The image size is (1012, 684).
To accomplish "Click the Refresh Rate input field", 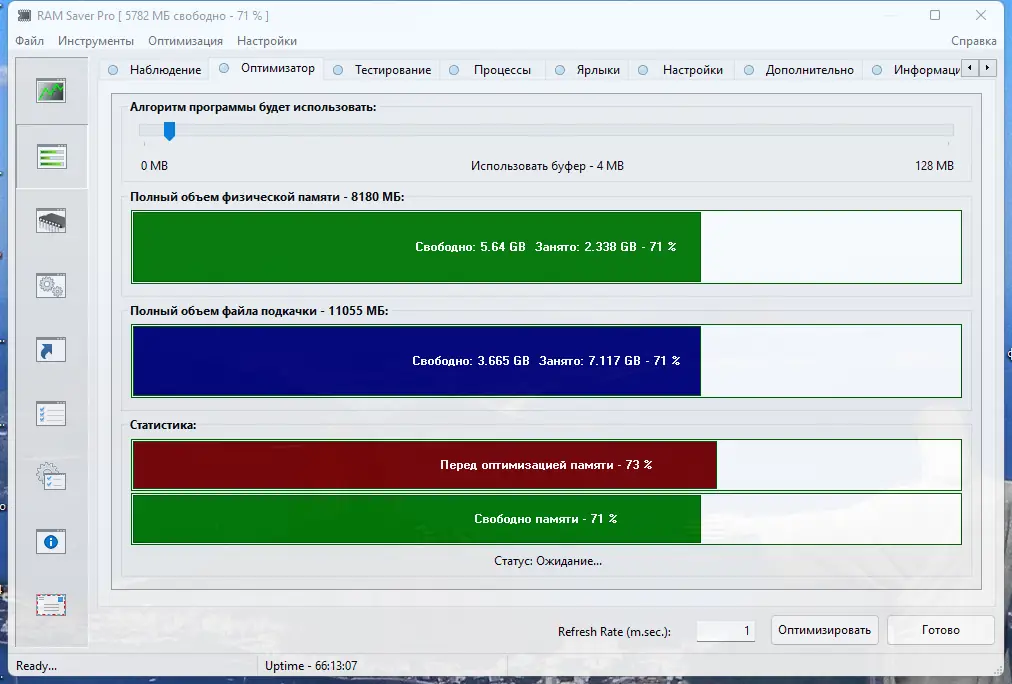I will tap(726, 630).
